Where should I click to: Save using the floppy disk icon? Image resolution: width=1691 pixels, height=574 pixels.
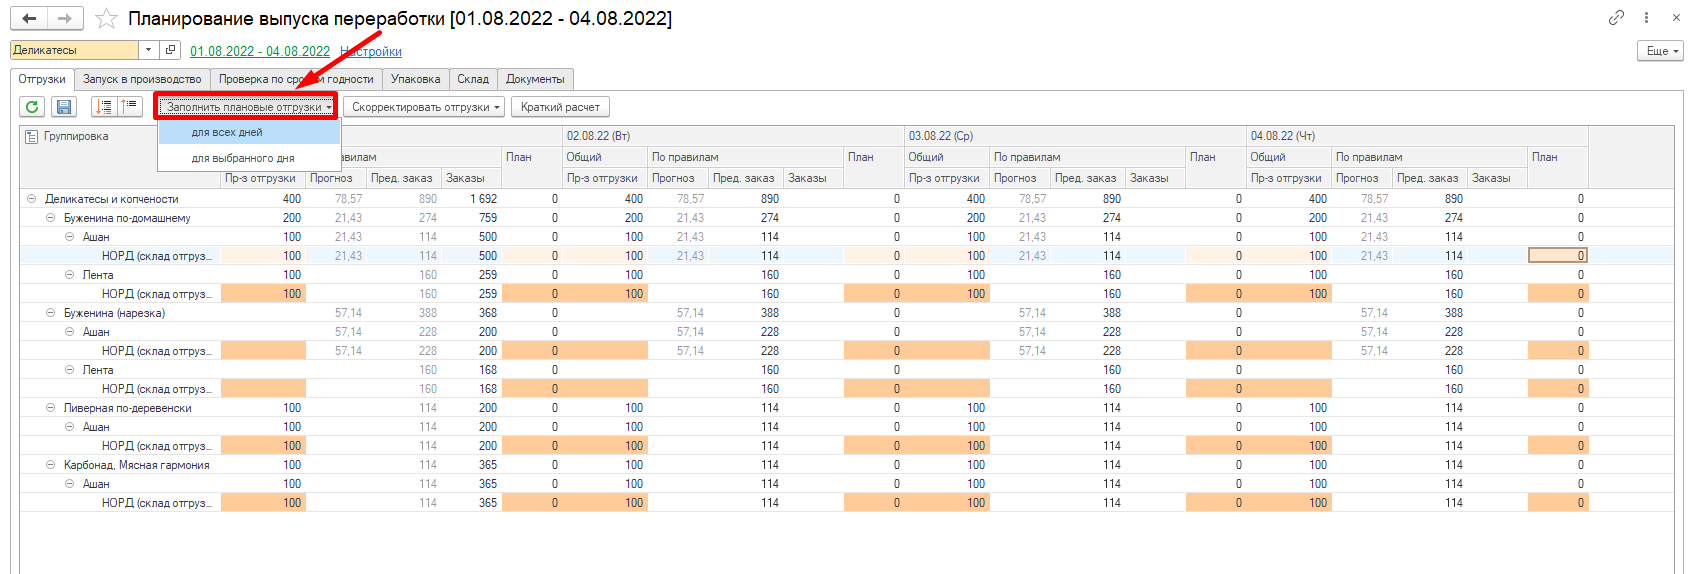coord(64,107)
